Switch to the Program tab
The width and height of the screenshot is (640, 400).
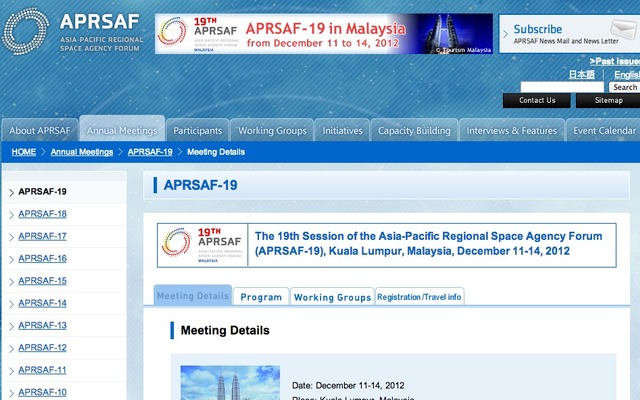click(261, 297)
